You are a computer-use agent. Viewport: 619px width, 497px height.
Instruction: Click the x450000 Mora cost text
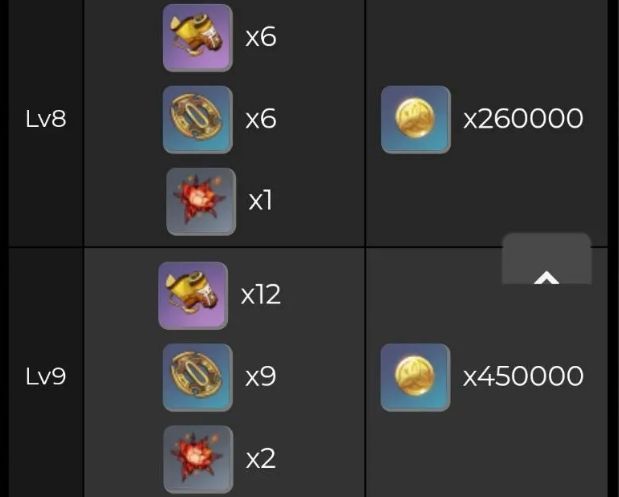pos(523,376)
